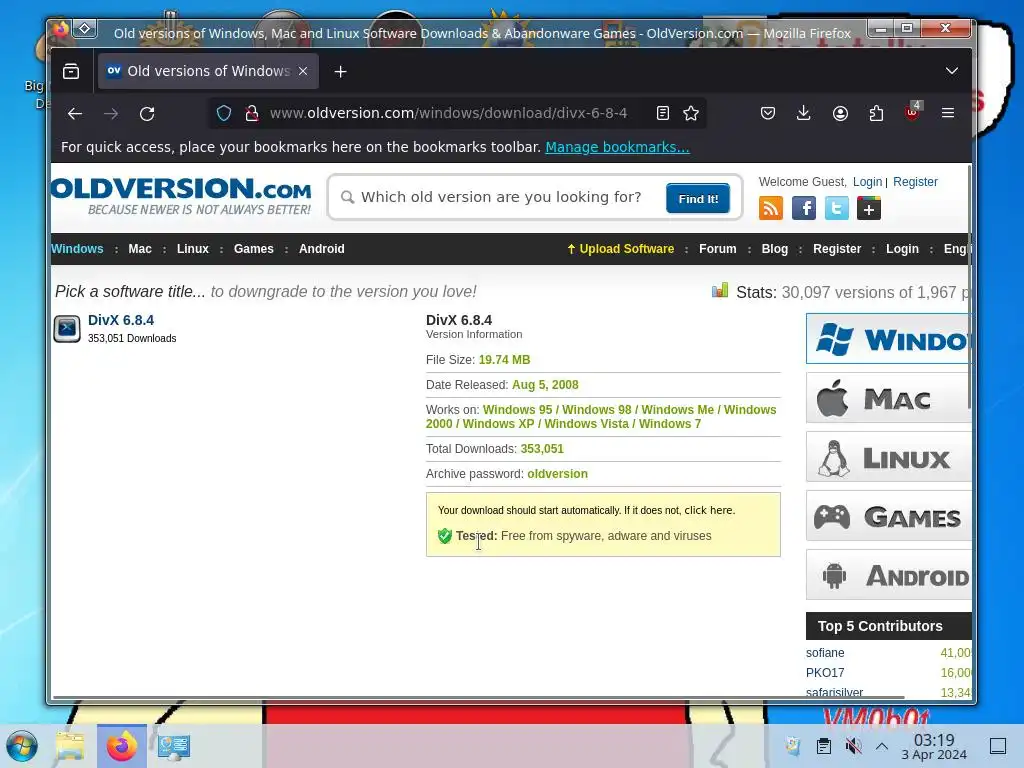Expand hidden tray icons chevron
The image size is (1024, 768).
882,746
